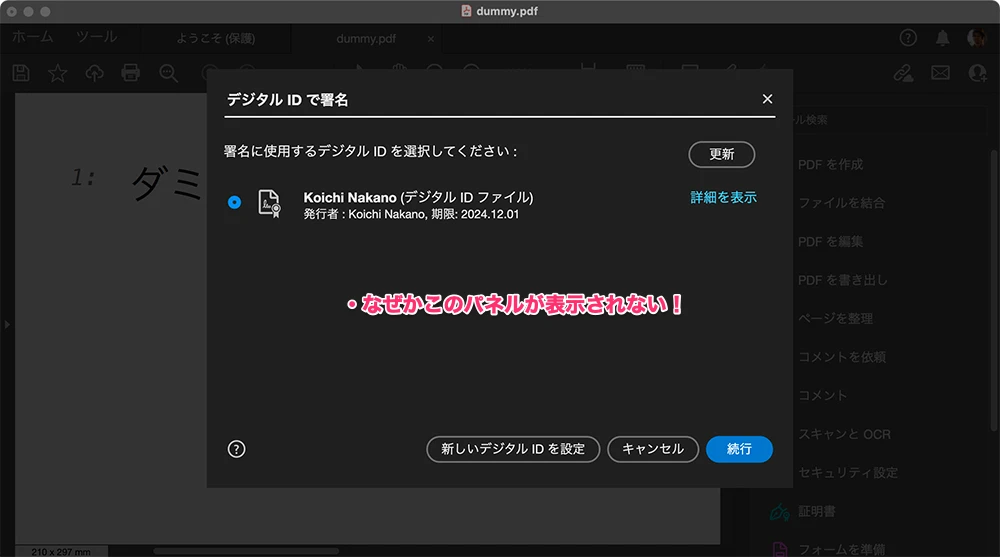Click the print icon in toolbar
Image resolution: width=1000 pixels, height=557 pixels.
[x=131, y=73]
